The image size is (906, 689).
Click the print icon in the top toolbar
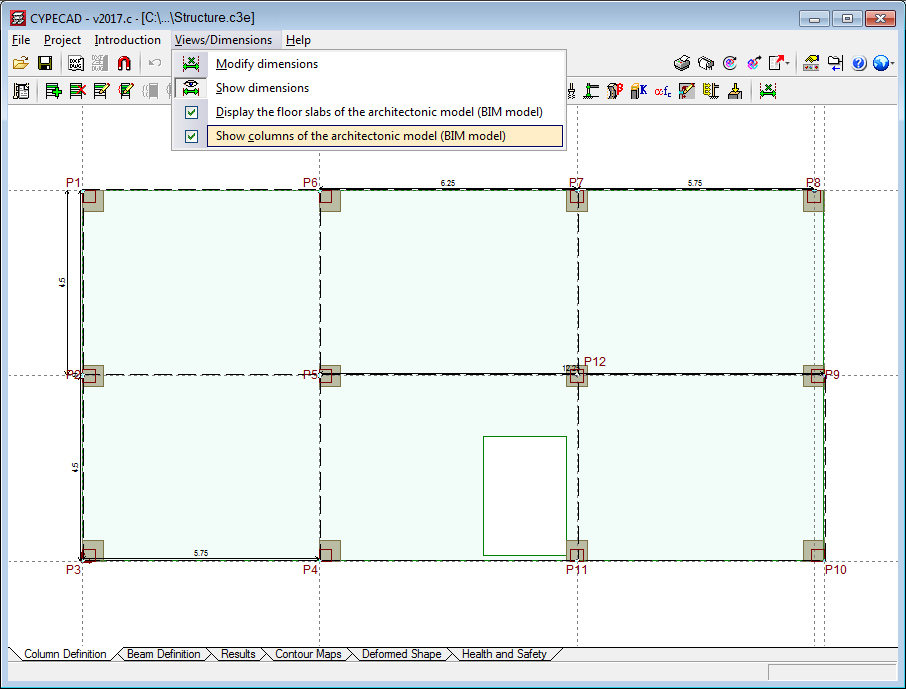pos(682,63)
